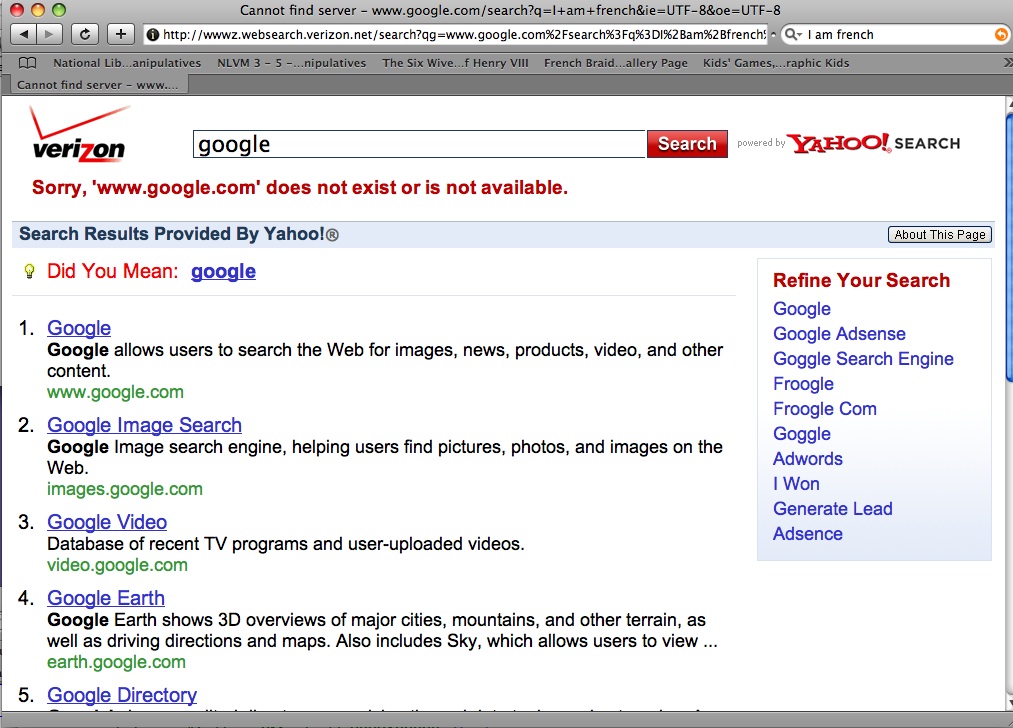Click the Verizon search box containing 'google'
This screenshot has height=728, width=1013.
pos(419,144)
